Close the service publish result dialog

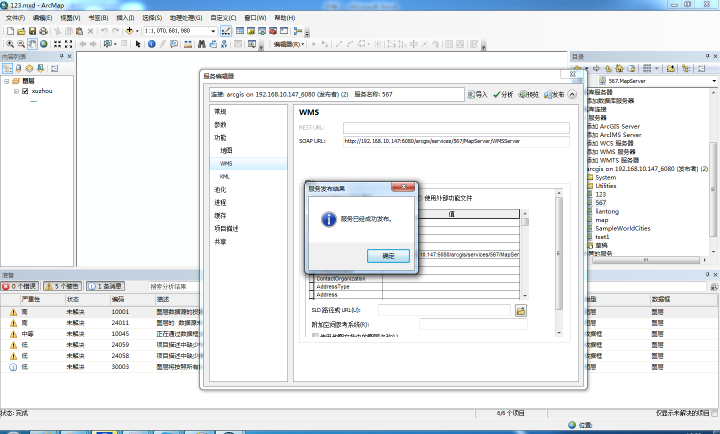click(403, 186)
